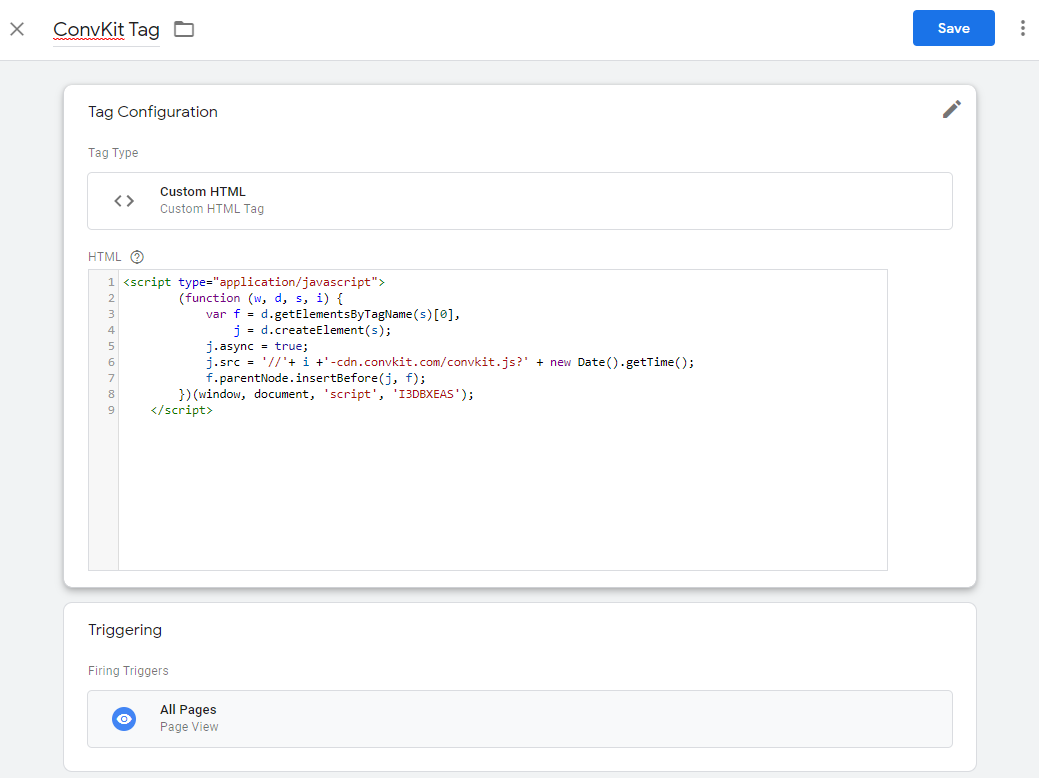This screenshot has height=778, width=1039.
Task: Click the 'I3DBXEAS' ID string on line 8
Action: [x=426, y=394]
